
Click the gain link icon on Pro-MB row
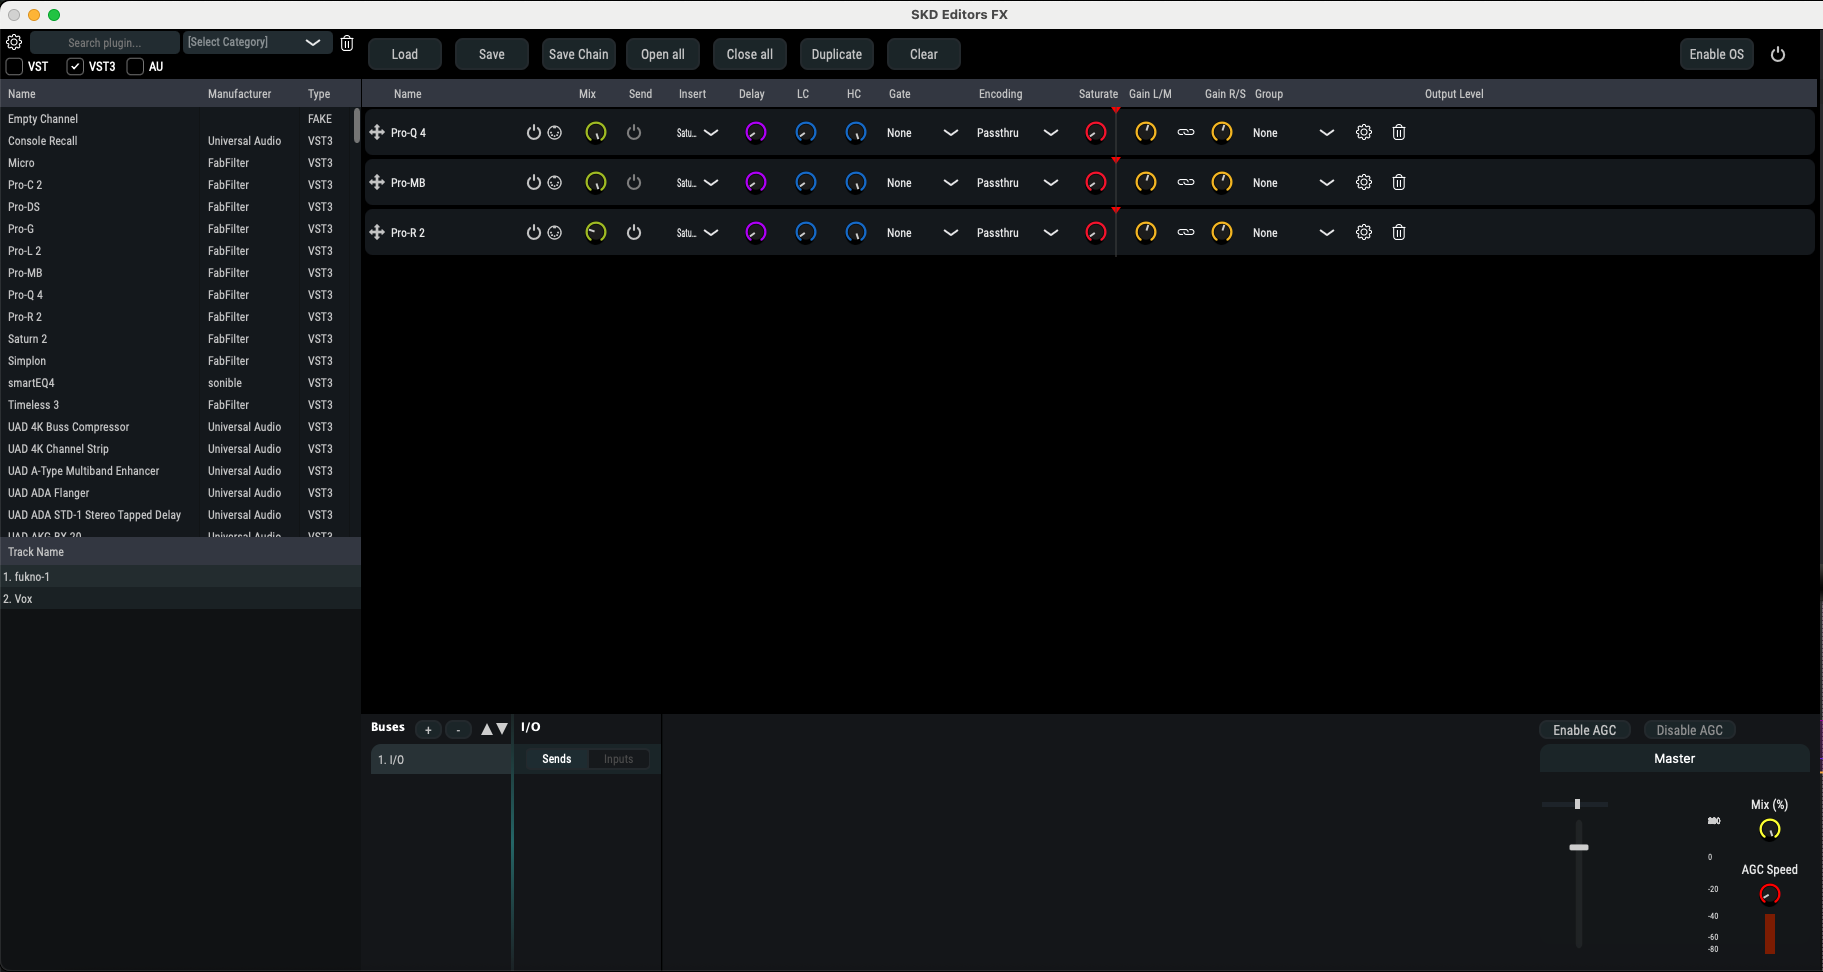[x=1186, y=182]
